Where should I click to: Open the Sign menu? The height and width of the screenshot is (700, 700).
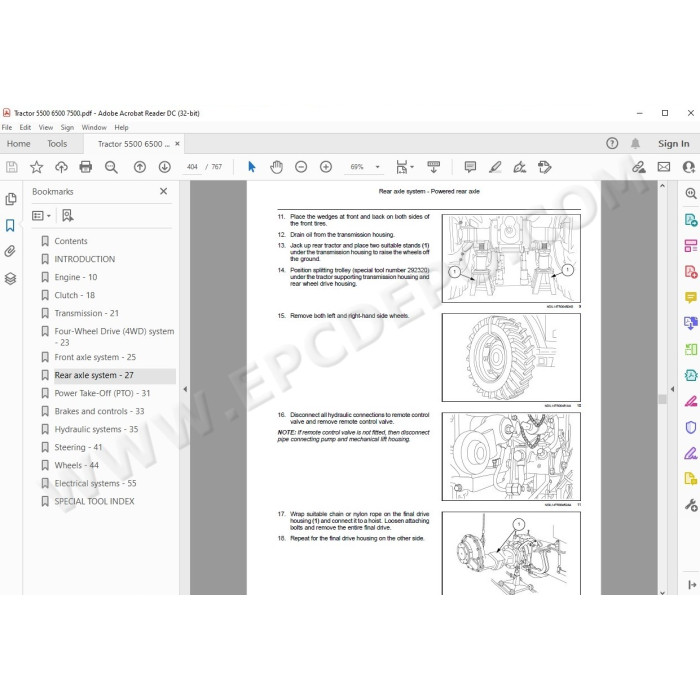(x=67, y=128)
